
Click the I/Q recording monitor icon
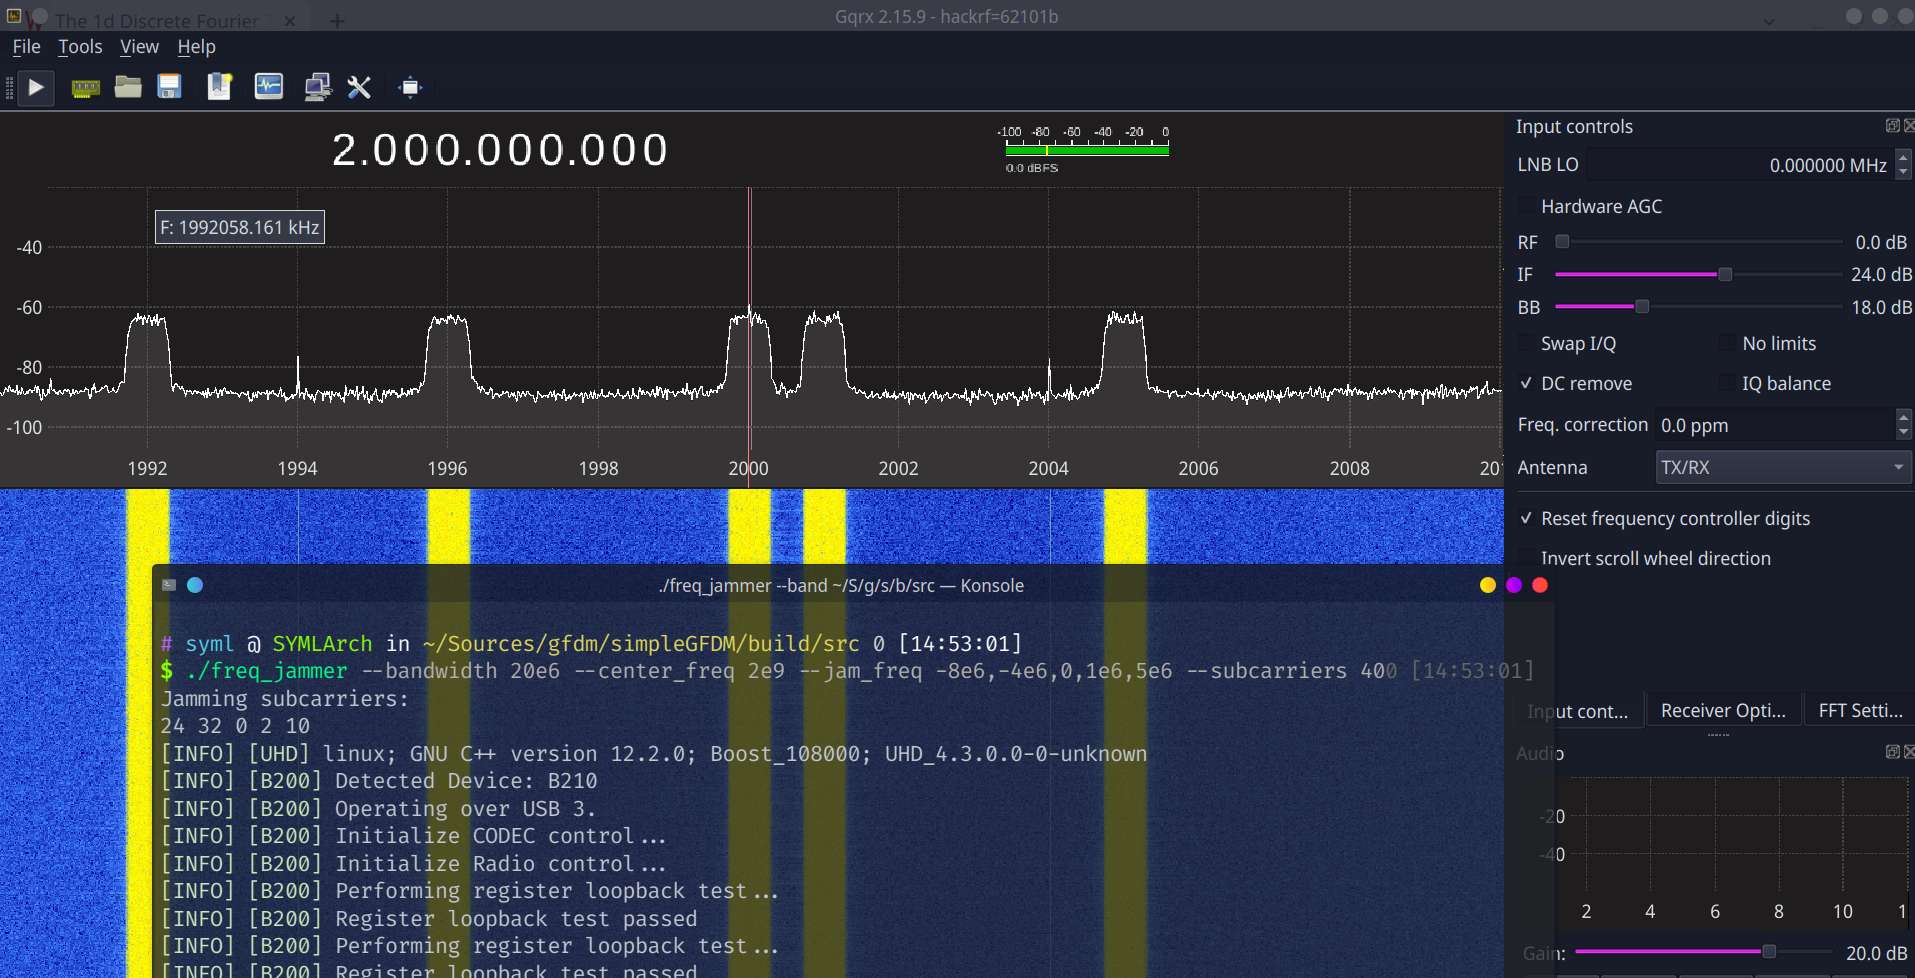click(x=269, y=88)
